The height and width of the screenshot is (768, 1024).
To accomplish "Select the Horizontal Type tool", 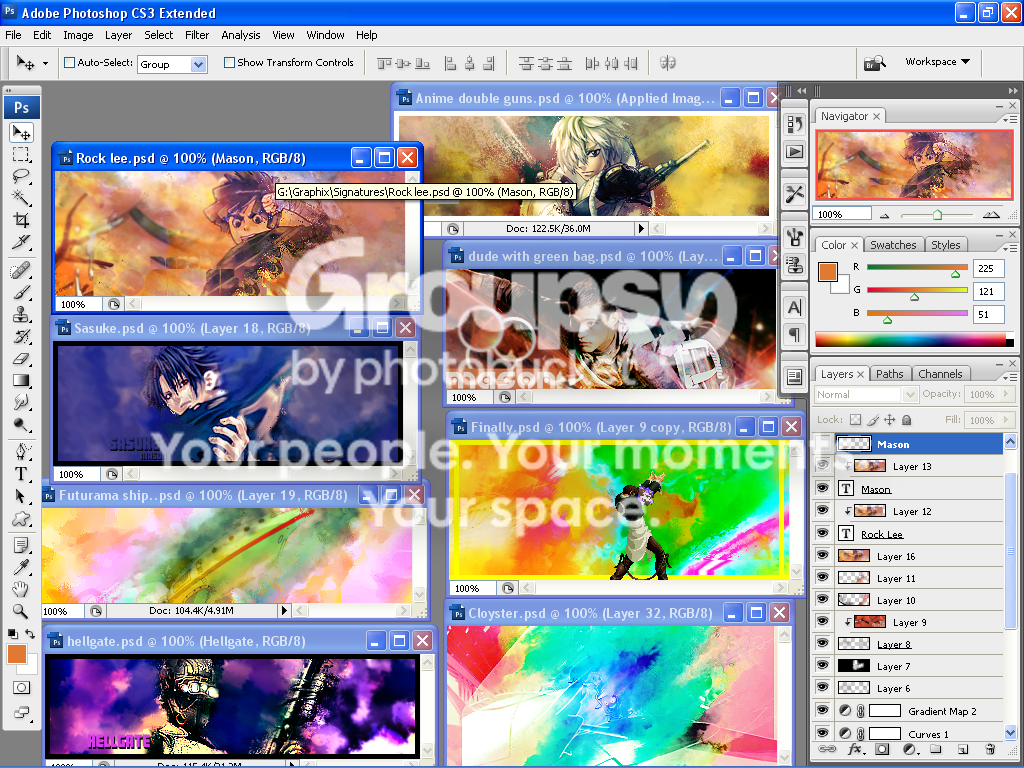I will (x=21, y=473).
